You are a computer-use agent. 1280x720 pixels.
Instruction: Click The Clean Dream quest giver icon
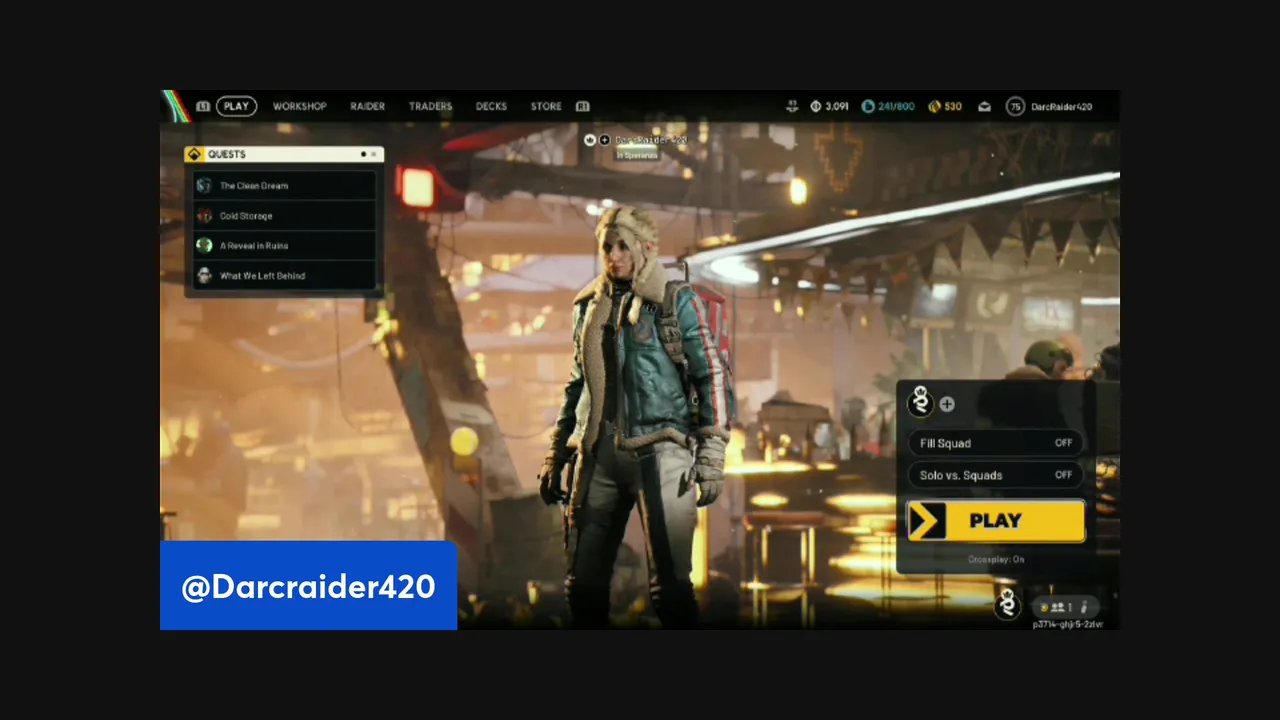pos(204,186)
